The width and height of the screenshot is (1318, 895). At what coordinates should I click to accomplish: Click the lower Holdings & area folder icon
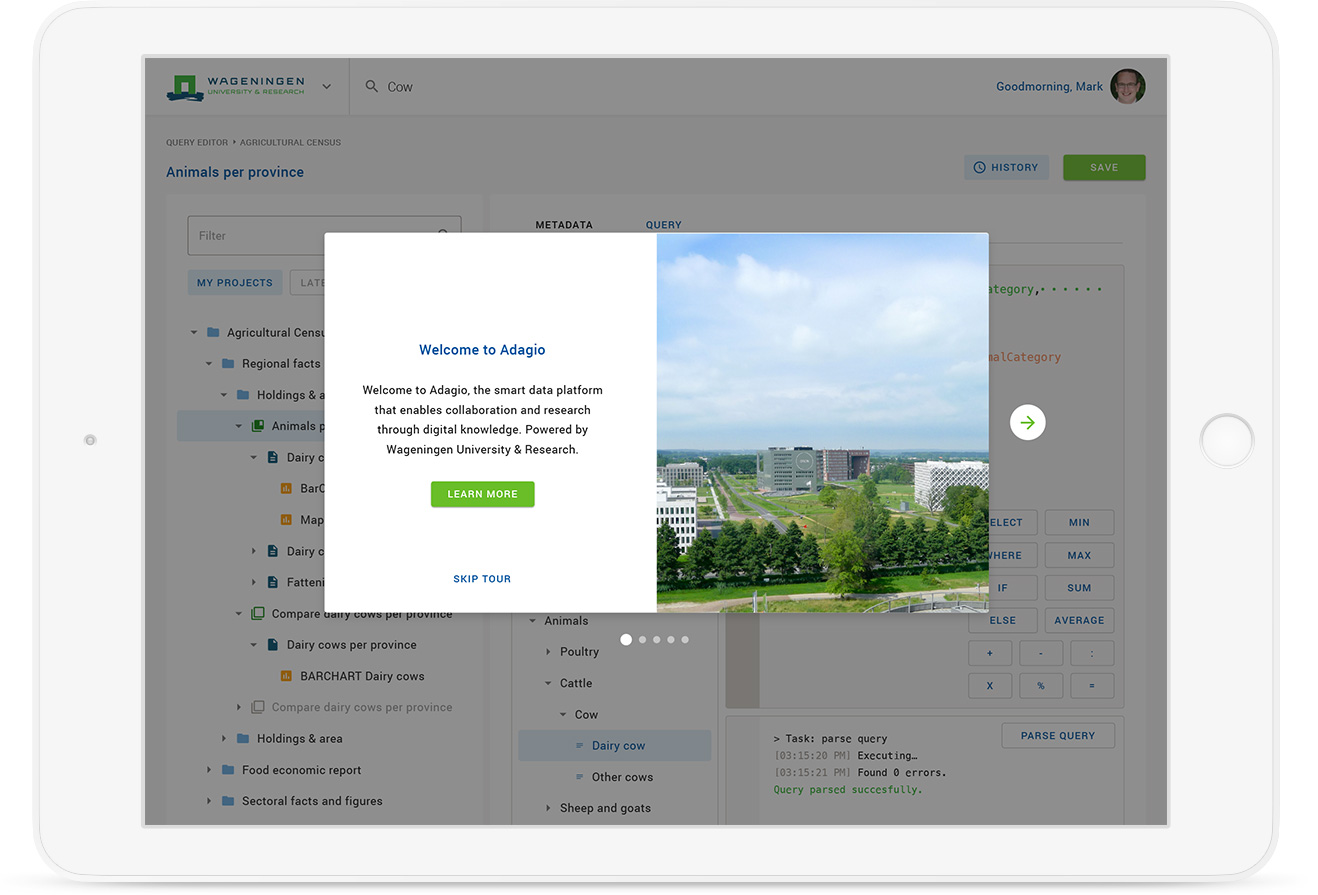(x=243, y=739)
